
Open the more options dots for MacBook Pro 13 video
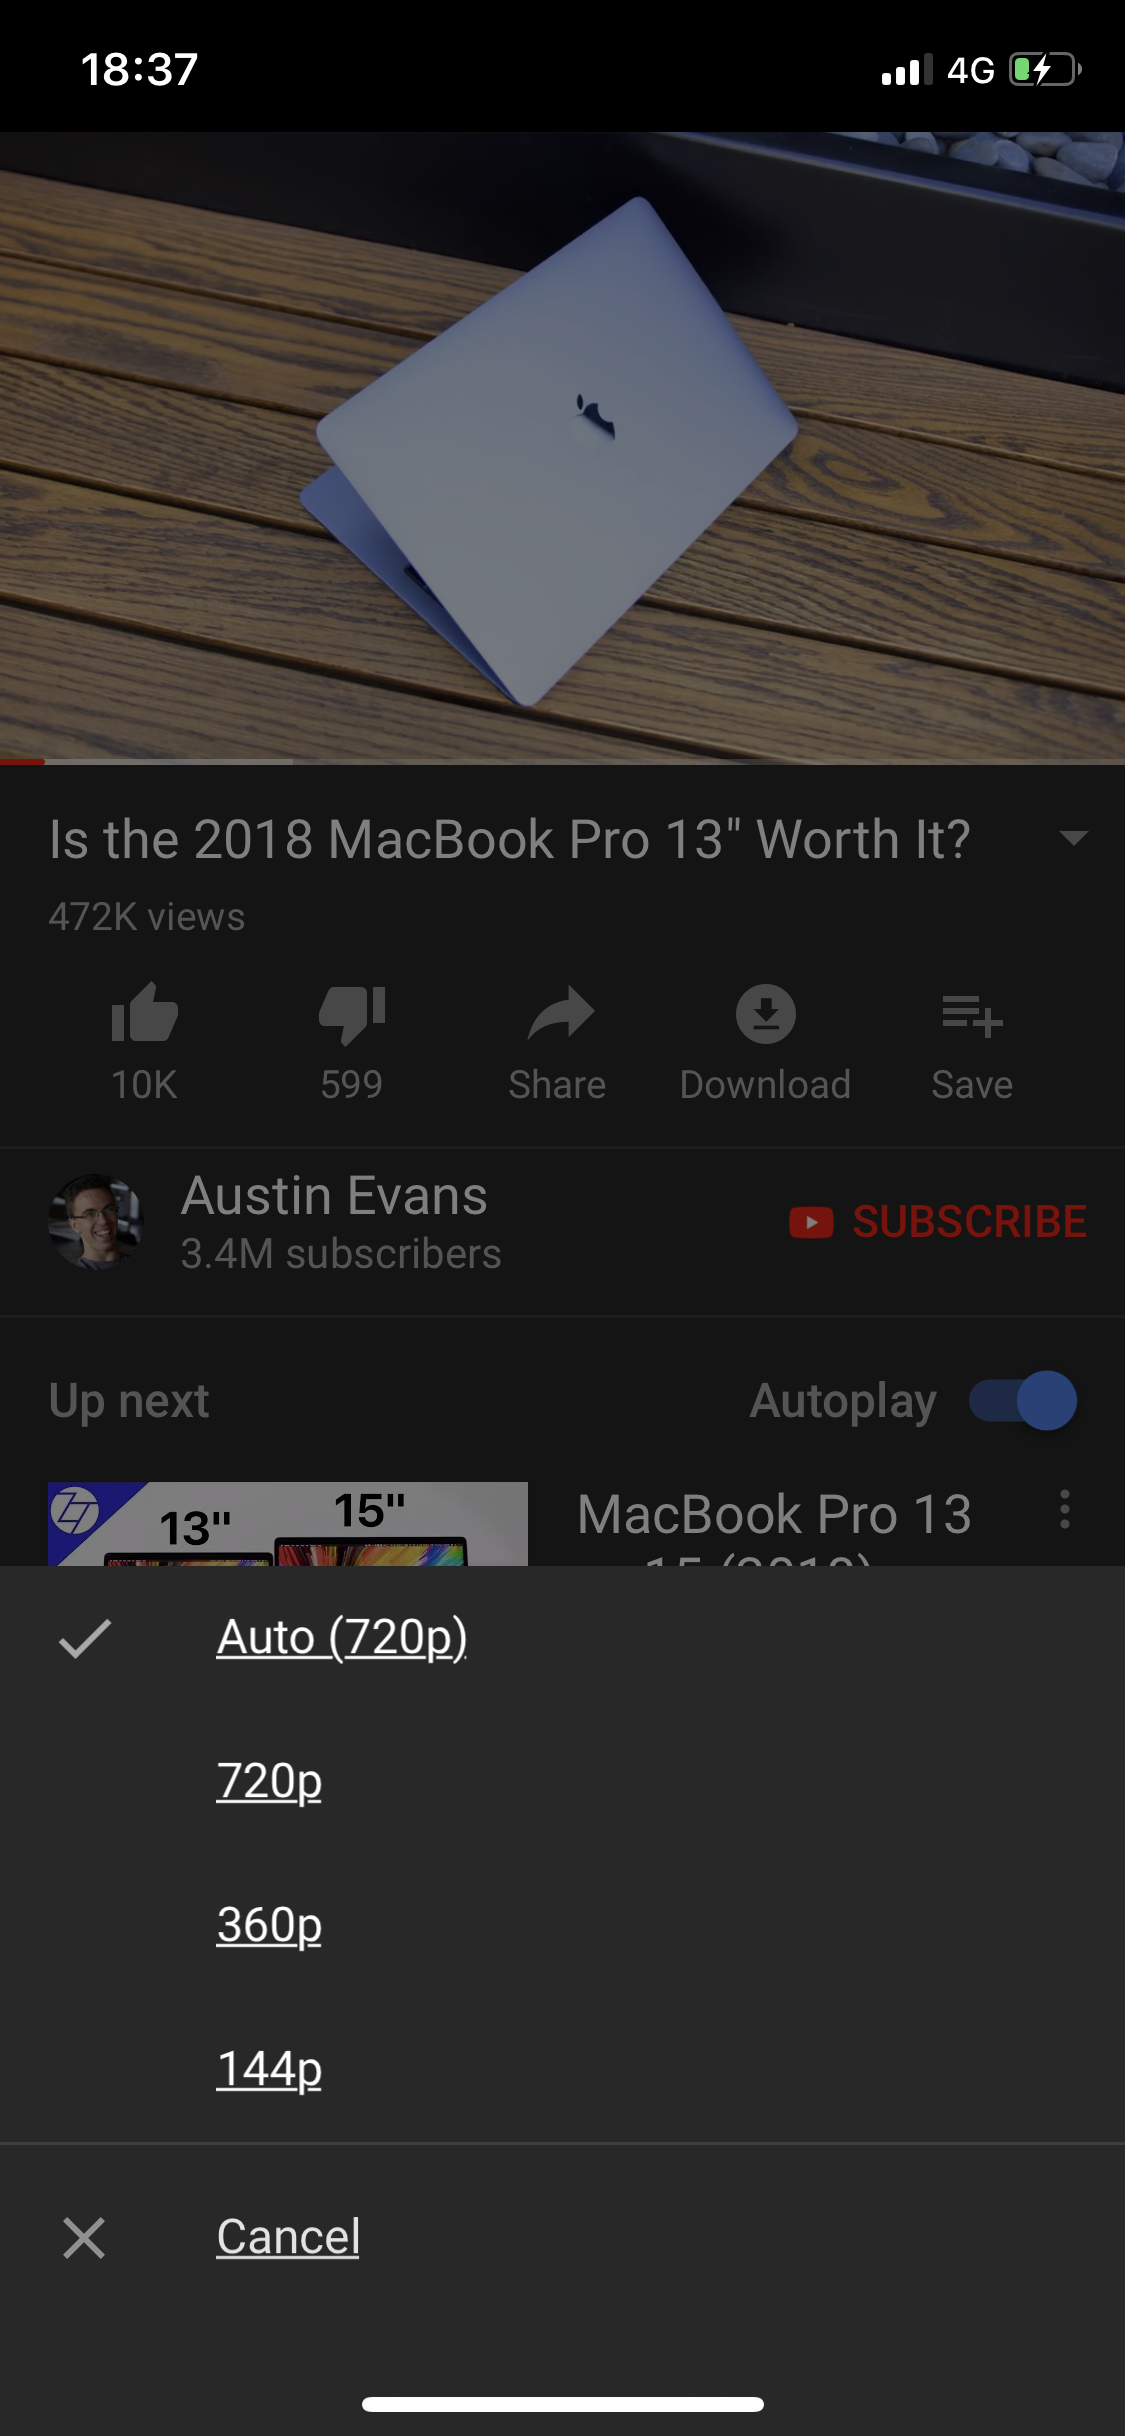coord(1065,1509)
